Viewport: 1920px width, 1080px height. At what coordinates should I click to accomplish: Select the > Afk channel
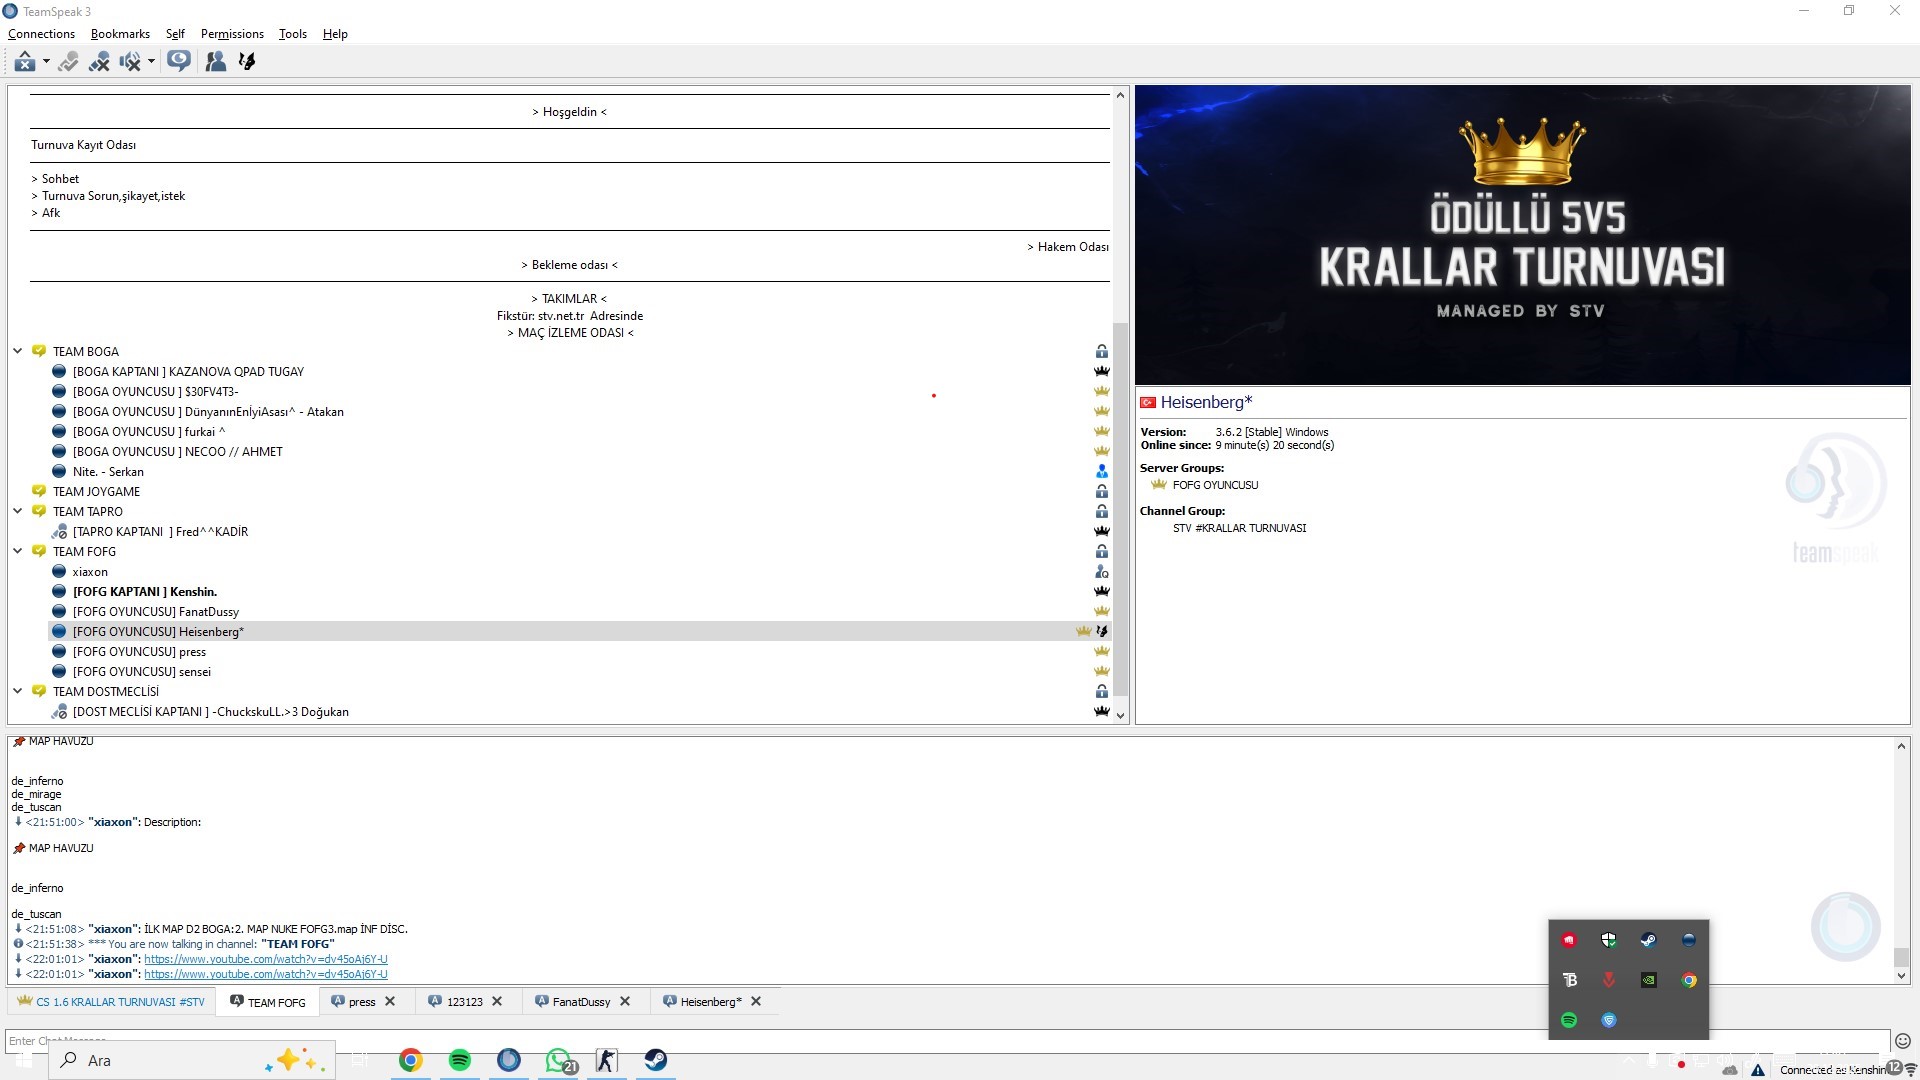point(46,213)
